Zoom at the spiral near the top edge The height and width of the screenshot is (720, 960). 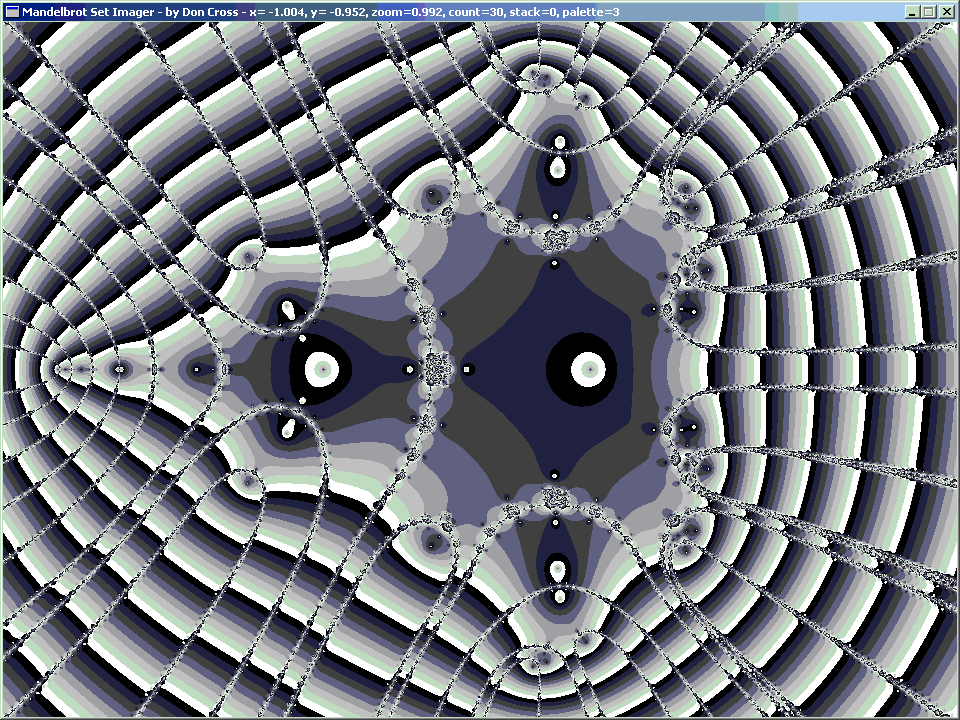[x=543, y=75]
